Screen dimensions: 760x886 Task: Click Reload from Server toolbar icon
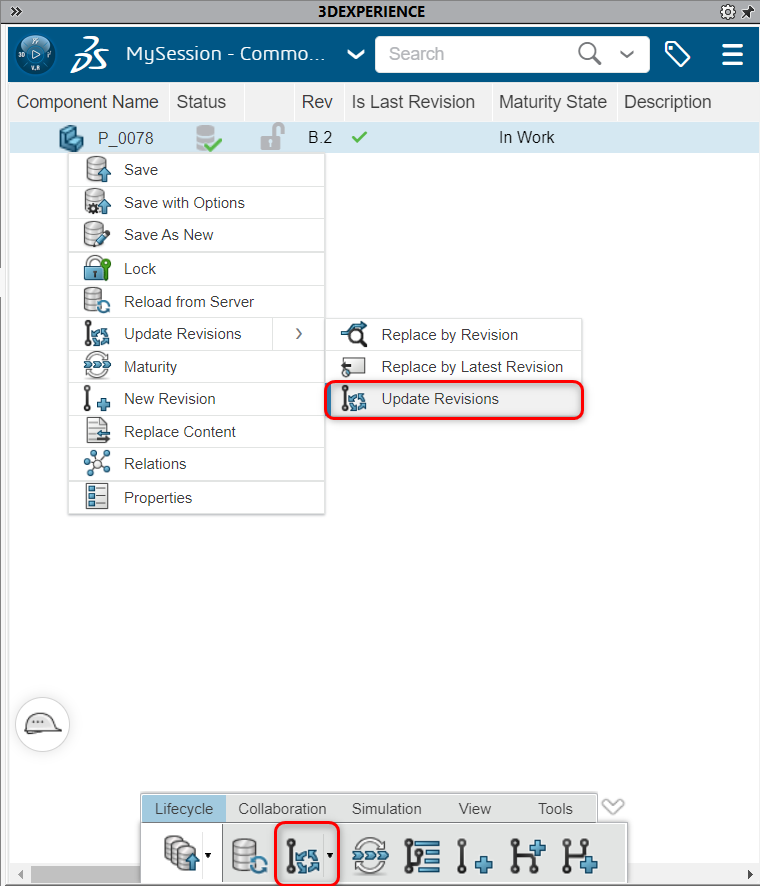click(x=250, y=855)
